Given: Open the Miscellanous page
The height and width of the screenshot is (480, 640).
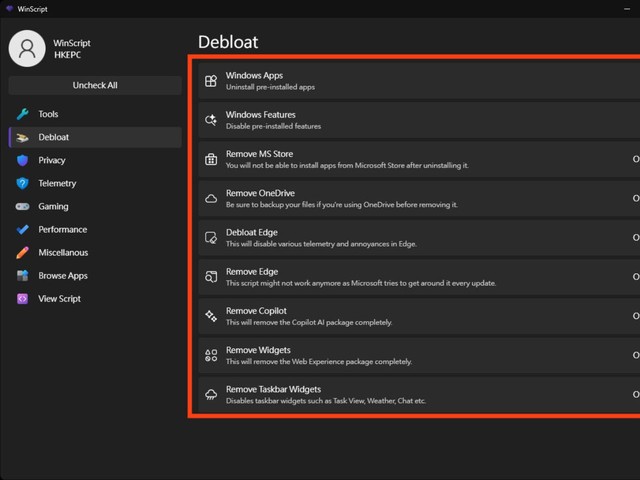Looking at the screenshot, I should (95, 253).
